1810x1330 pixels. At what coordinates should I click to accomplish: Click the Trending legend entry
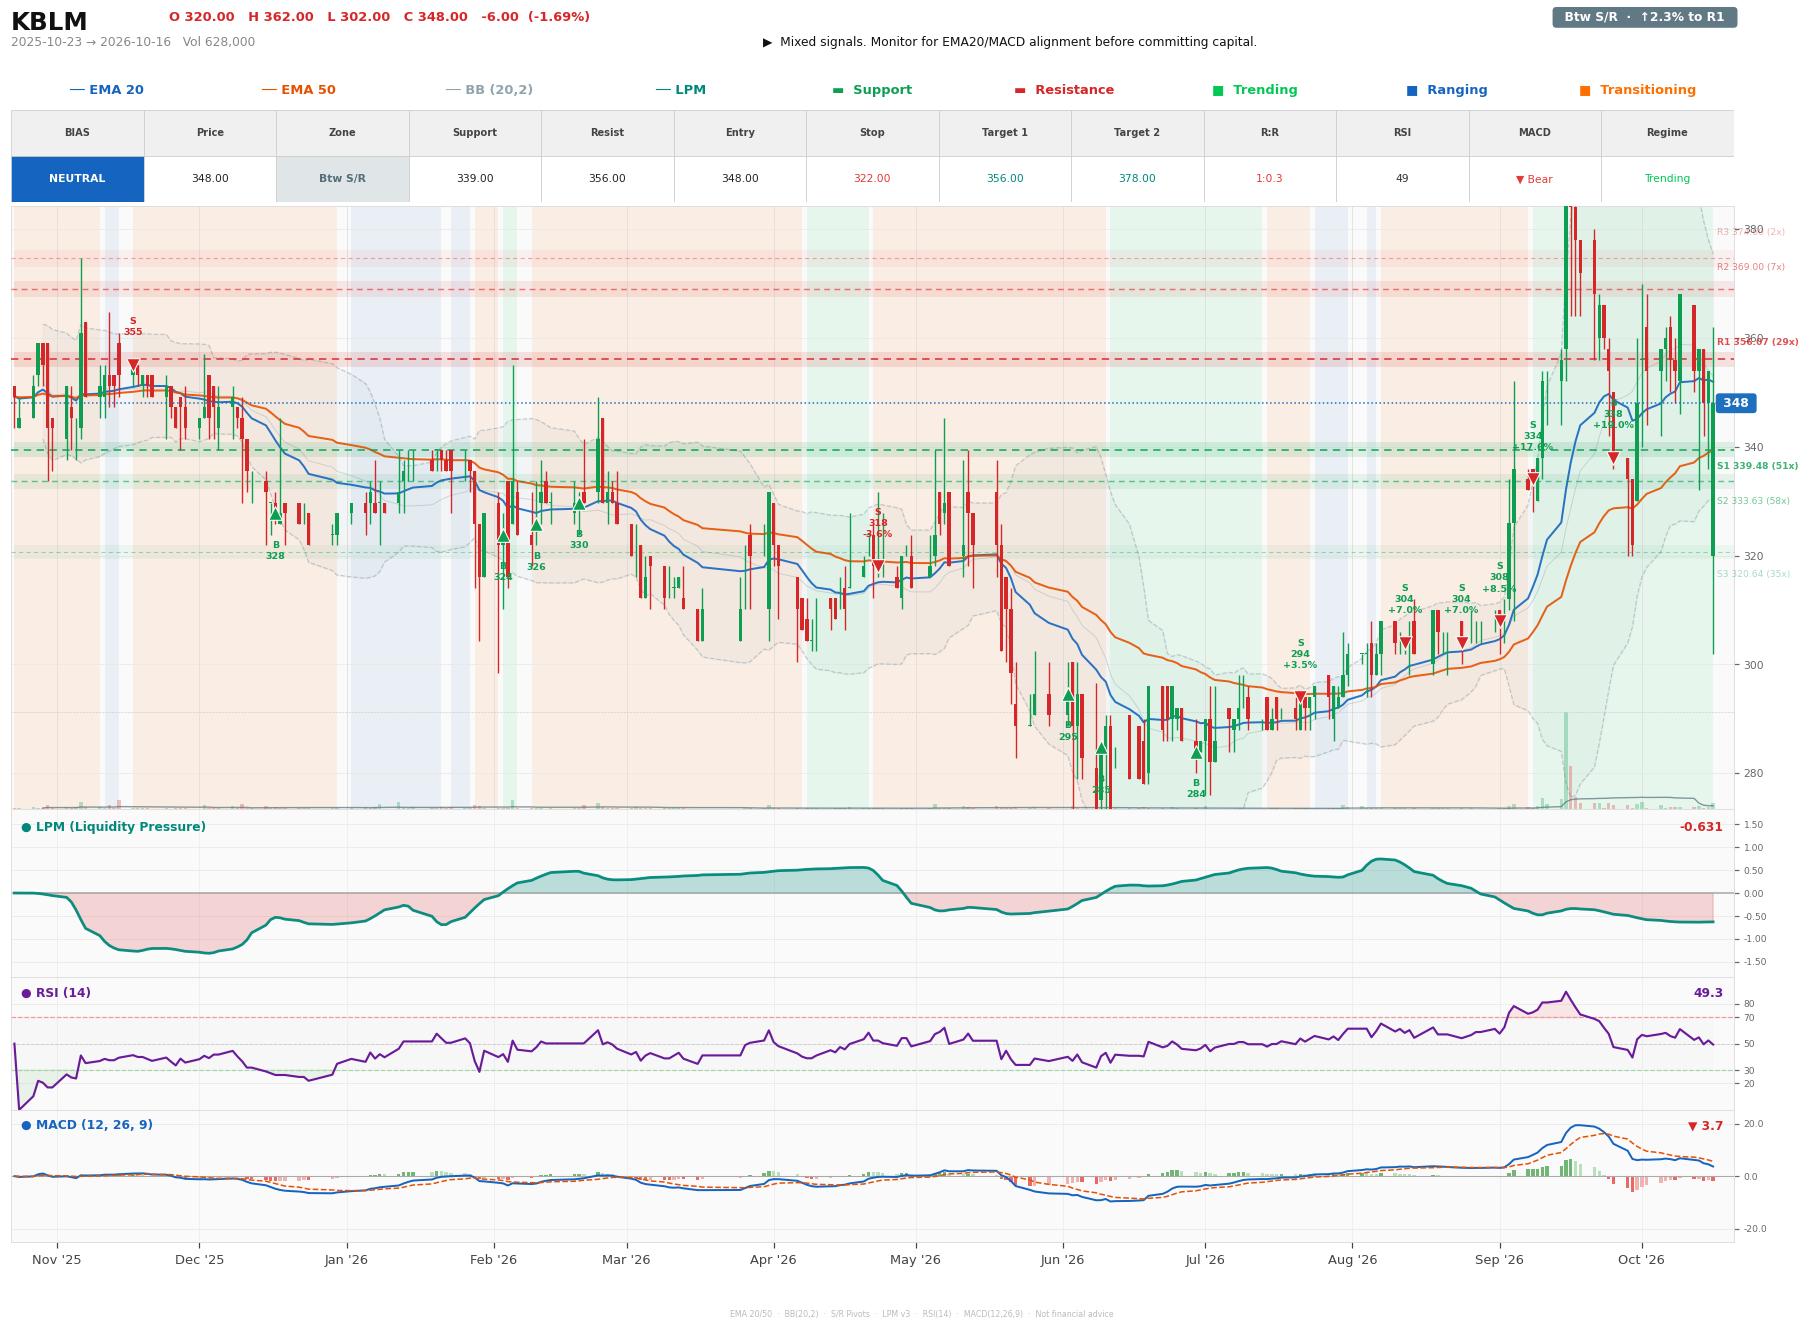click(1255, 90)
